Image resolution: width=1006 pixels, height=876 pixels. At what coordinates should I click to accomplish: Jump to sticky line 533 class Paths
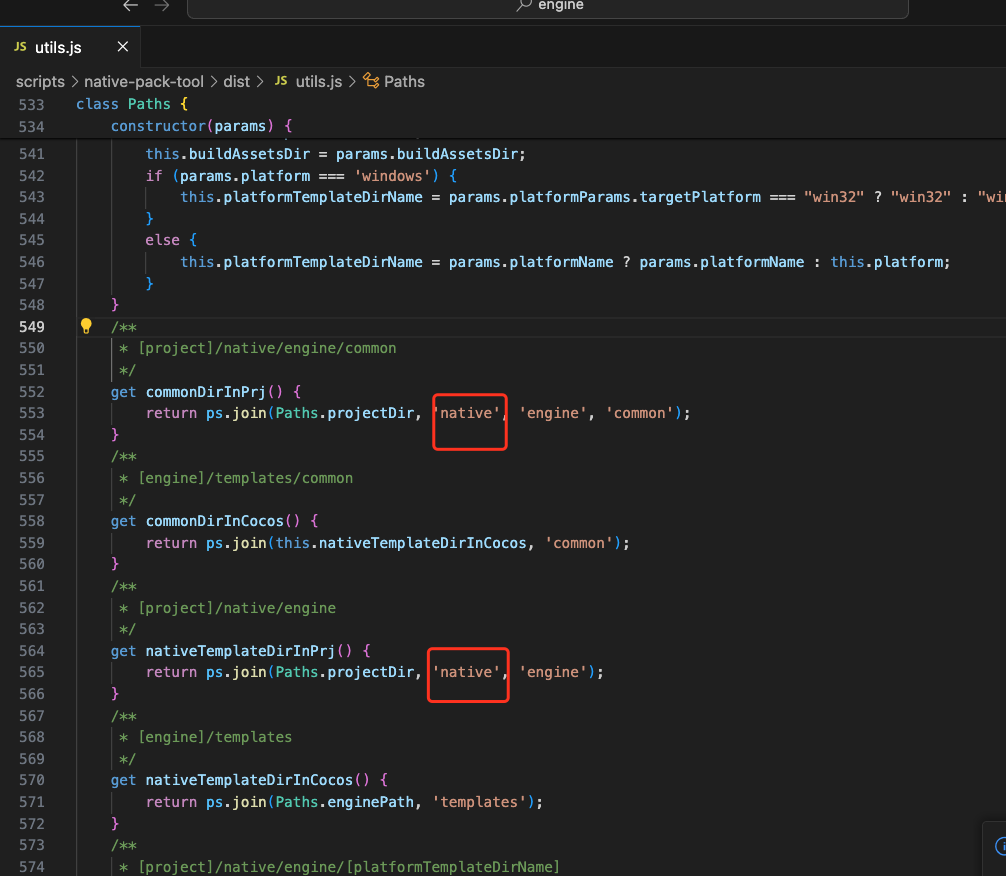pyautogui.click(x=503, y=104)
